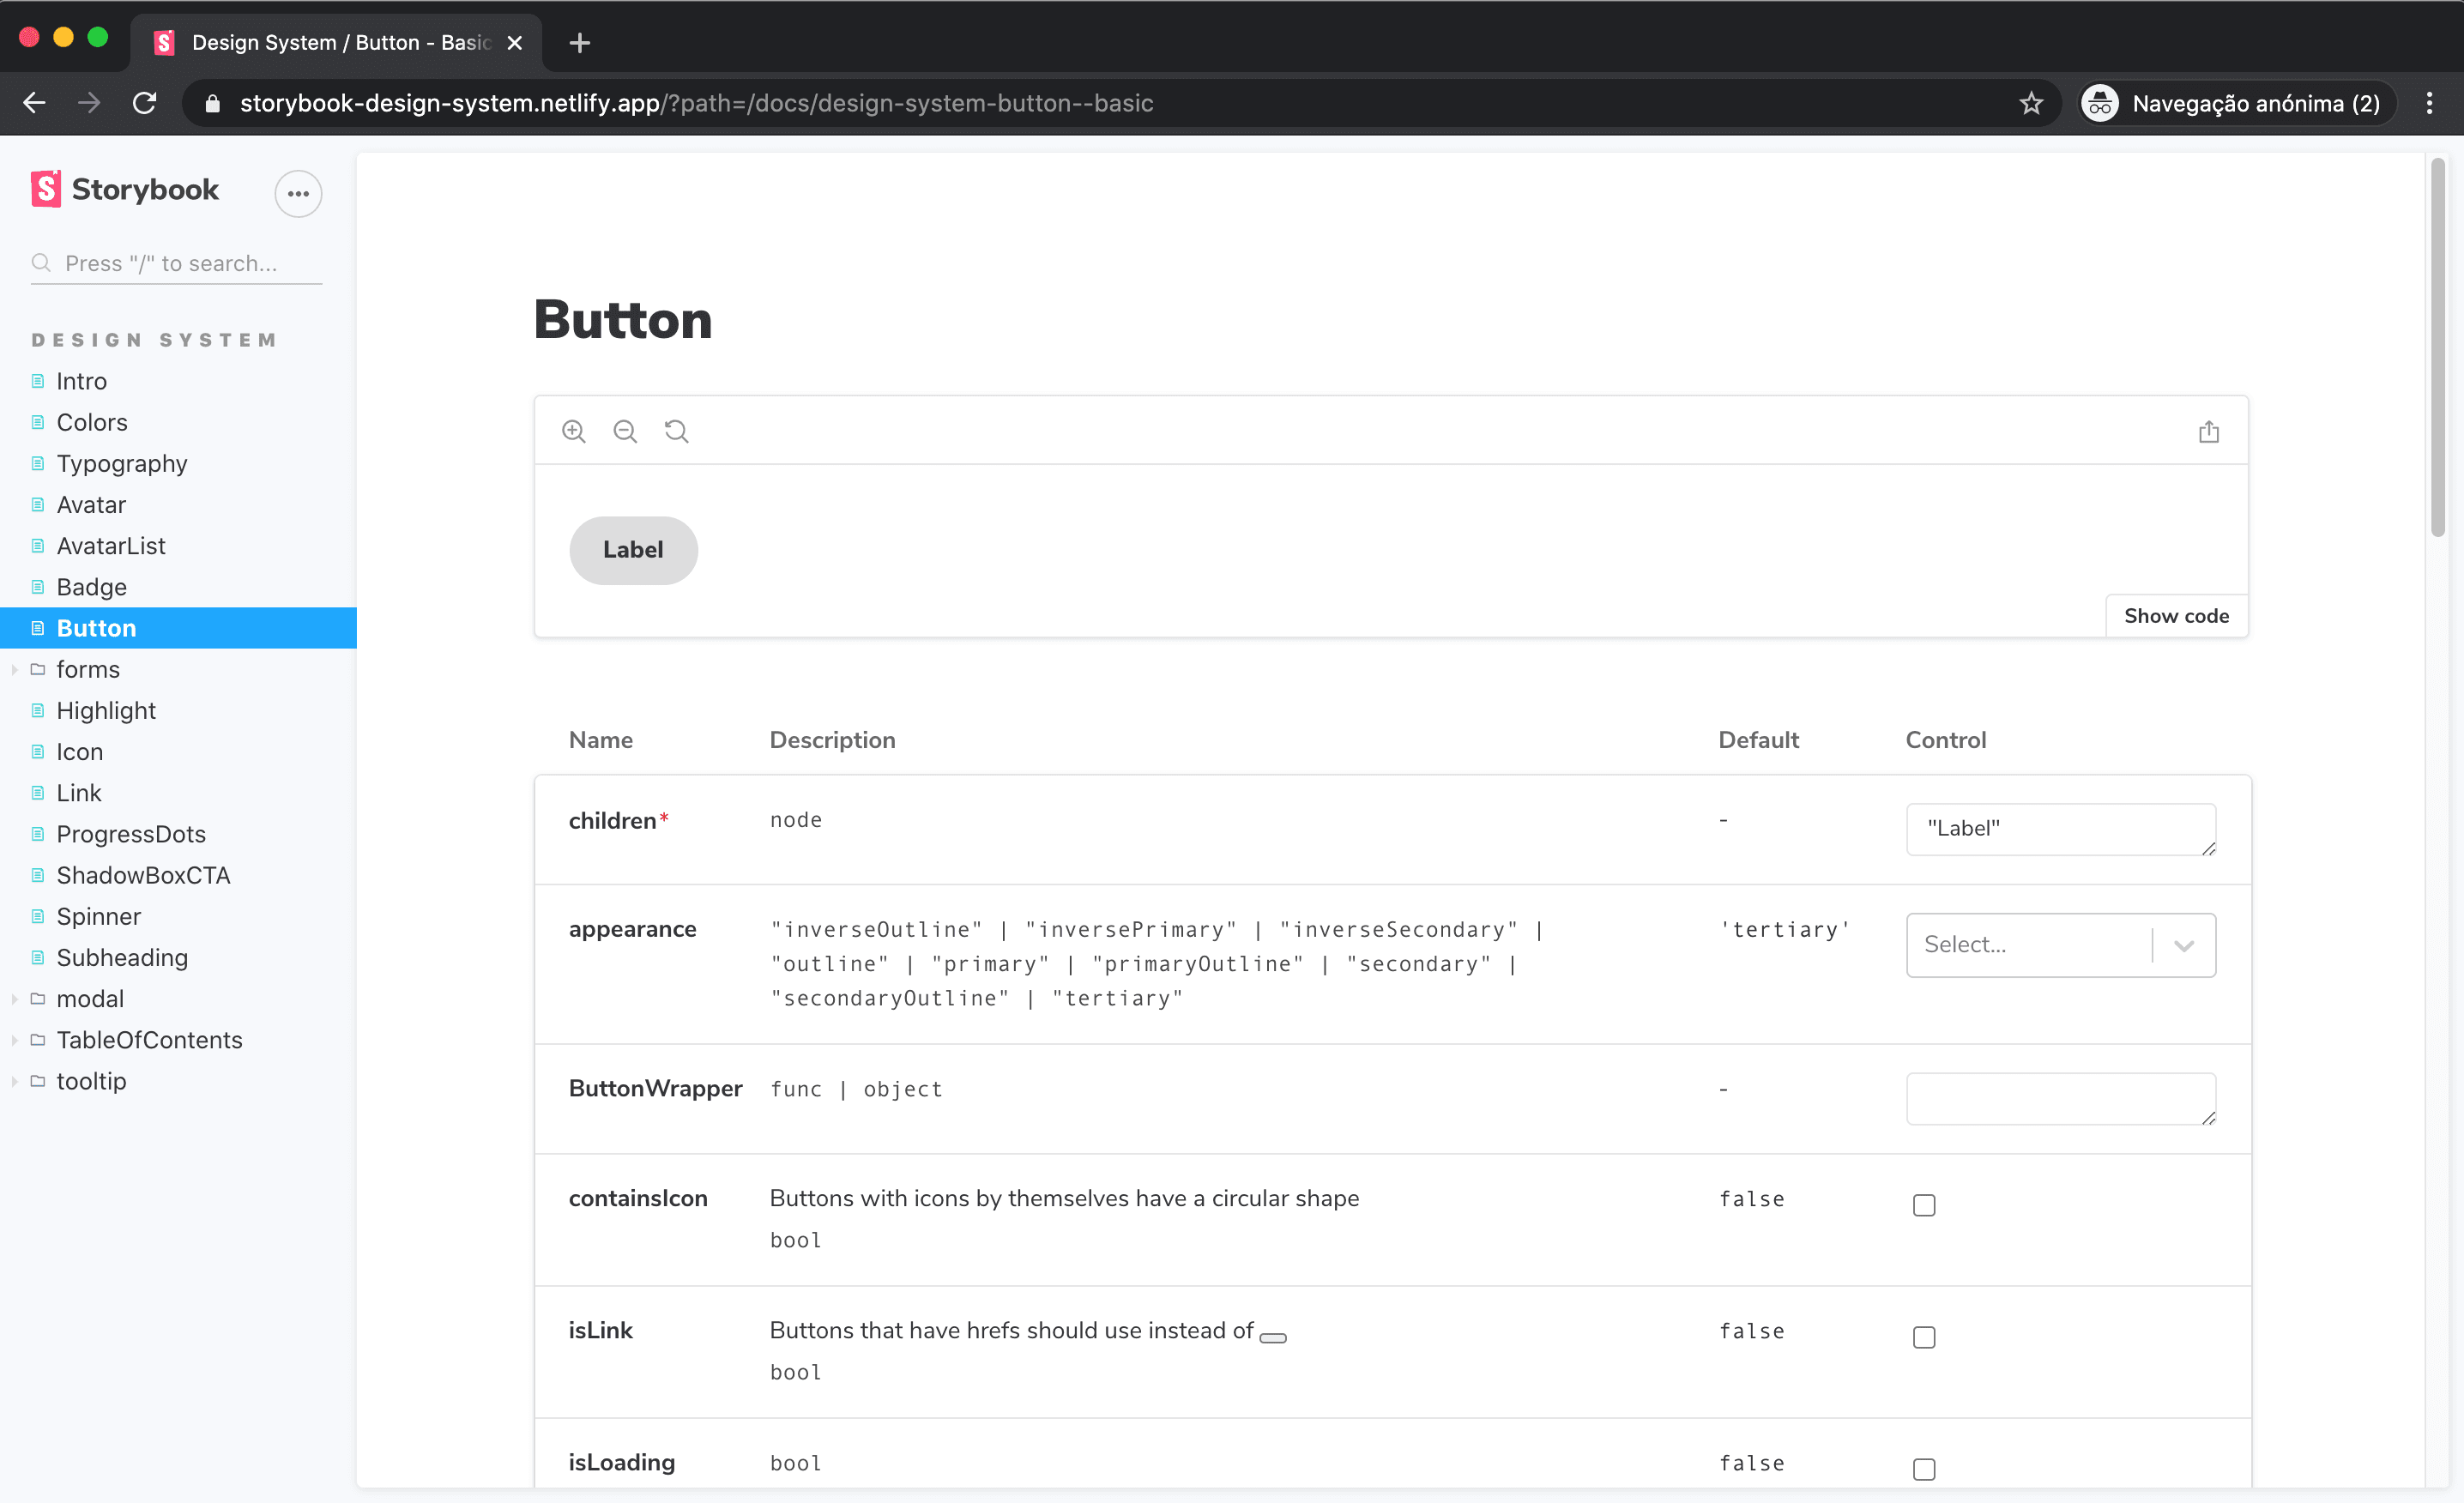Go back in browser history
This screenshot has width=2464, height=1503.
coord(35,103)
